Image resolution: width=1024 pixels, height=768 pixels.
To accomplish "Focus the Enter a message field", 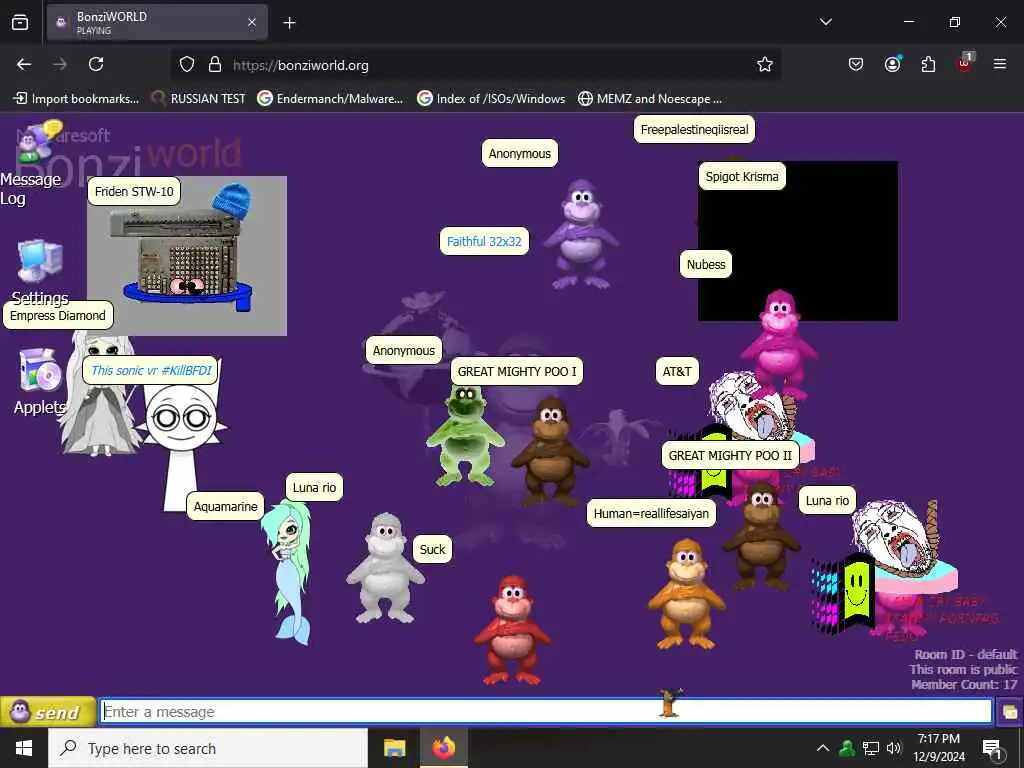I will click(545, 711).
